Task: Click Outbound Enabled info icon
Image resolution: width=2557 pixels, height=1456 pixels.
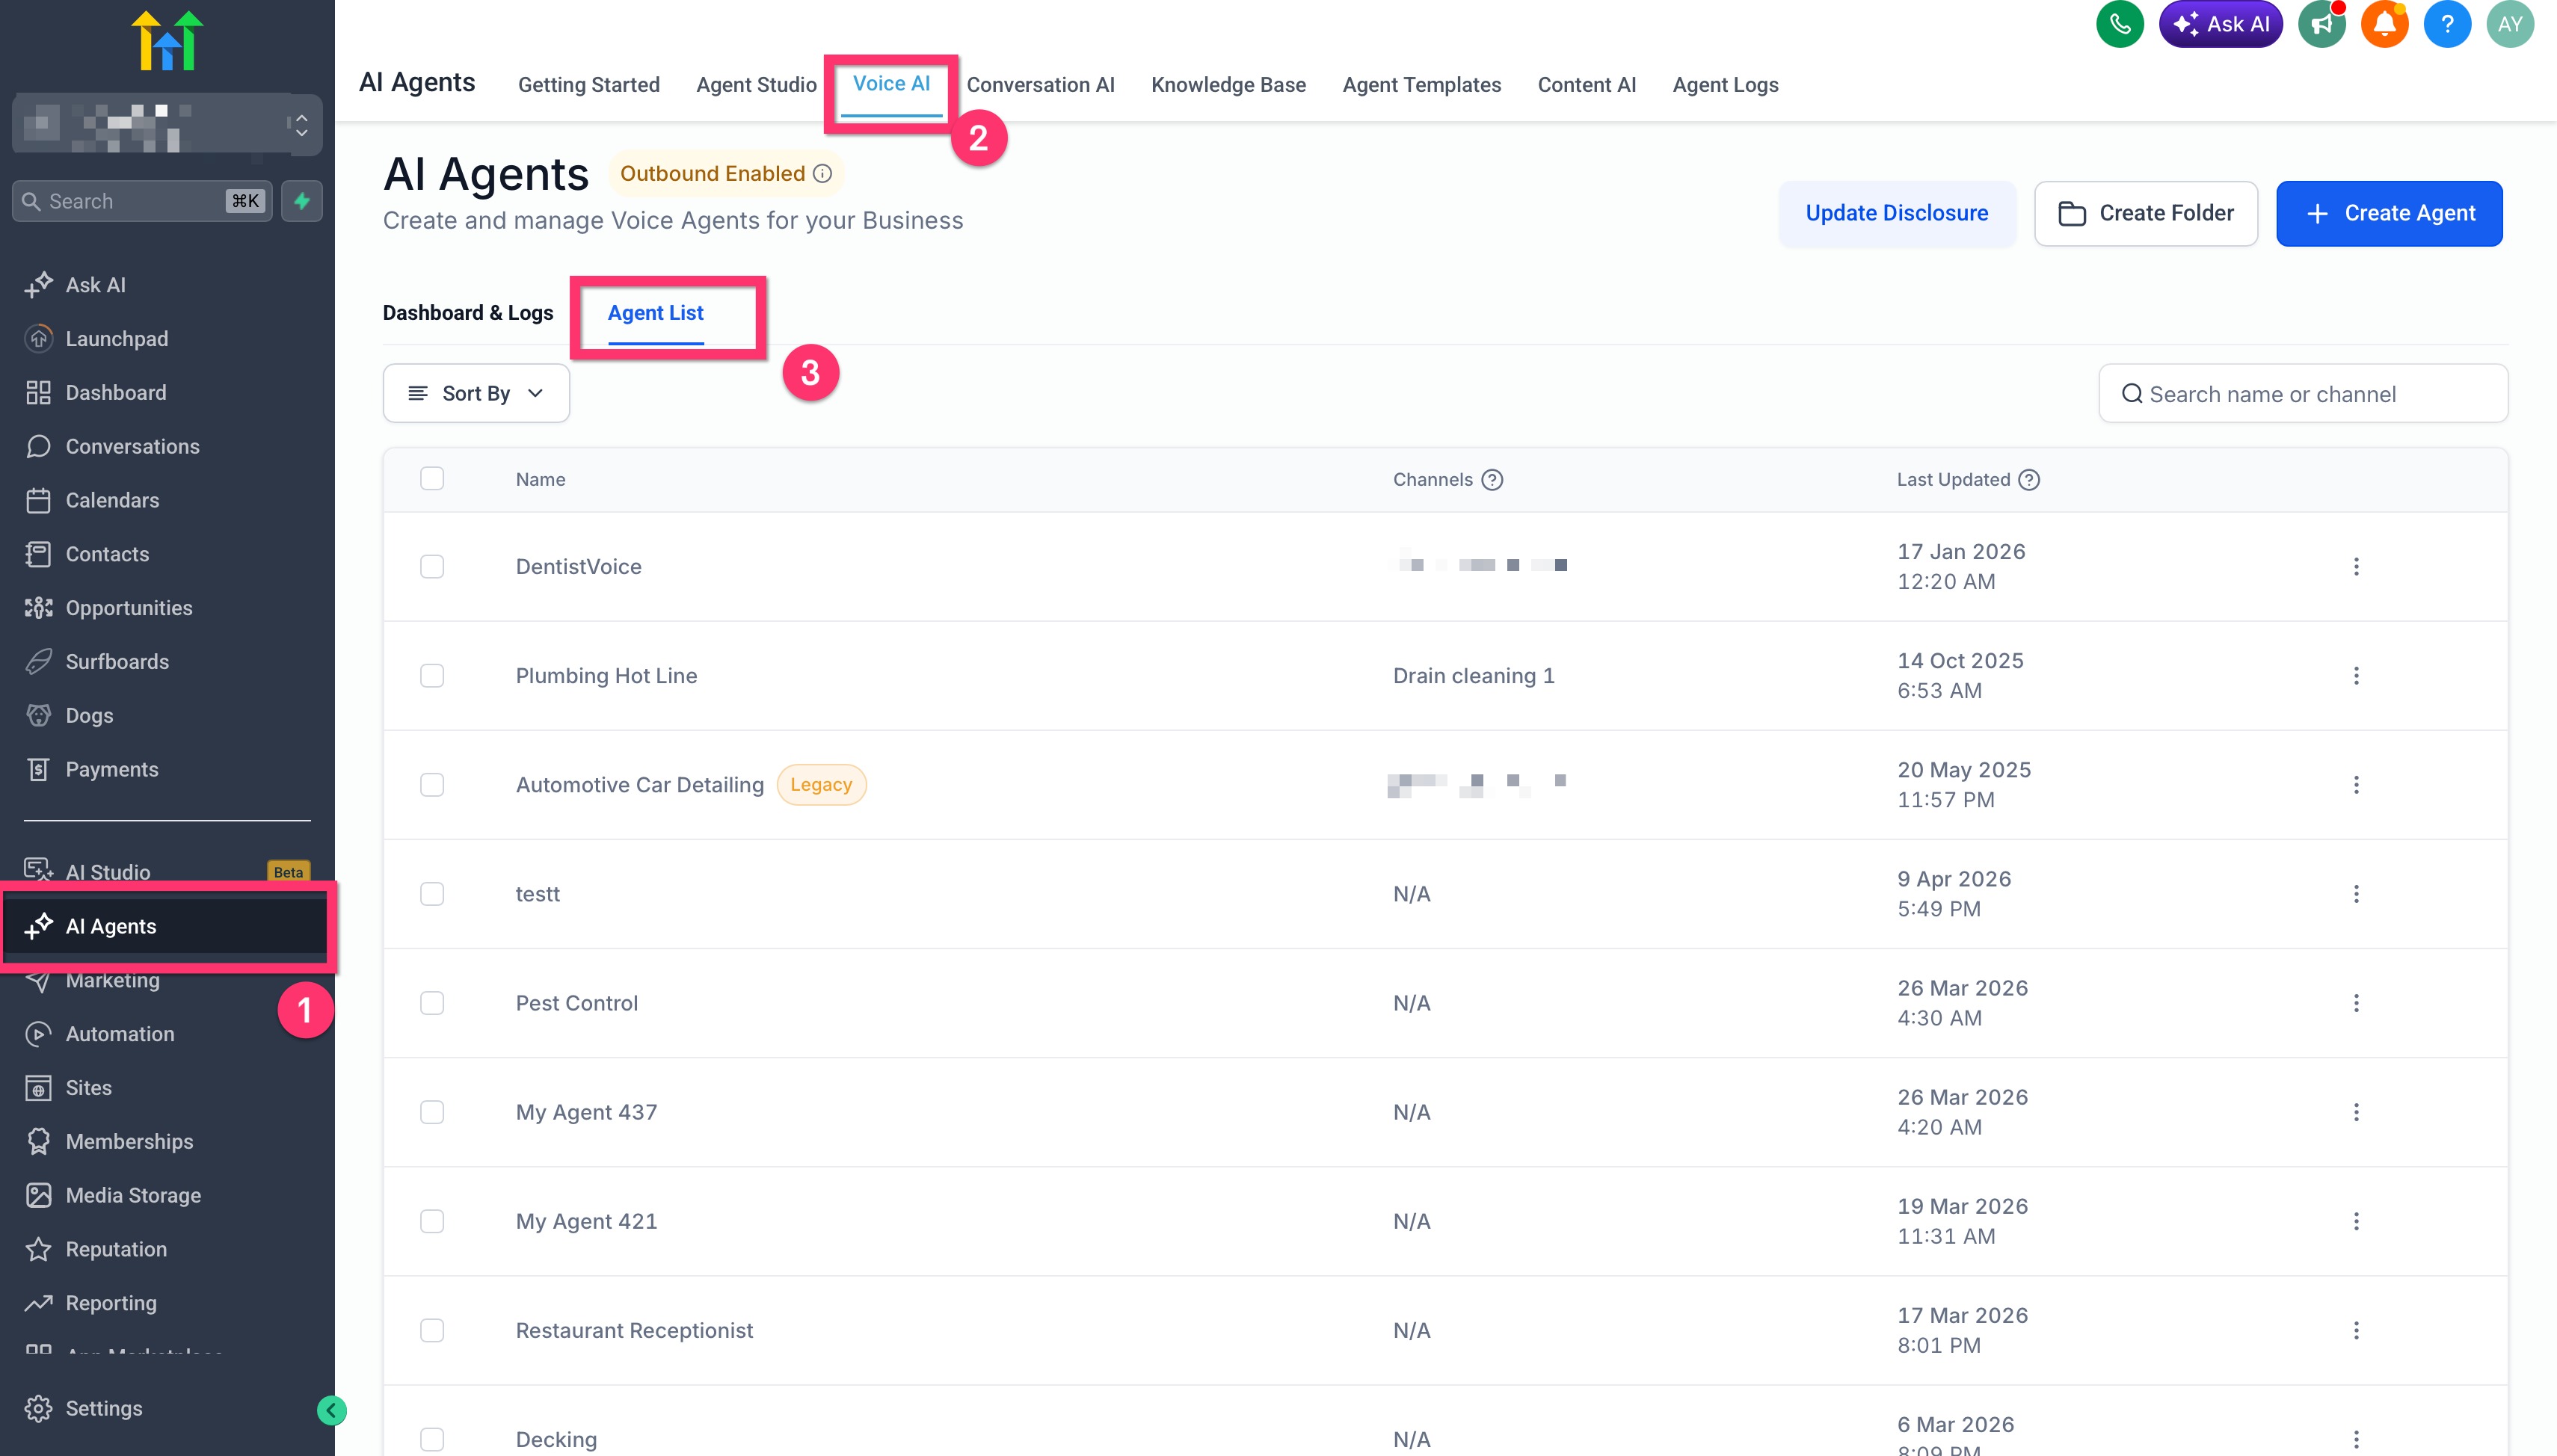Action: pos(823,174)
